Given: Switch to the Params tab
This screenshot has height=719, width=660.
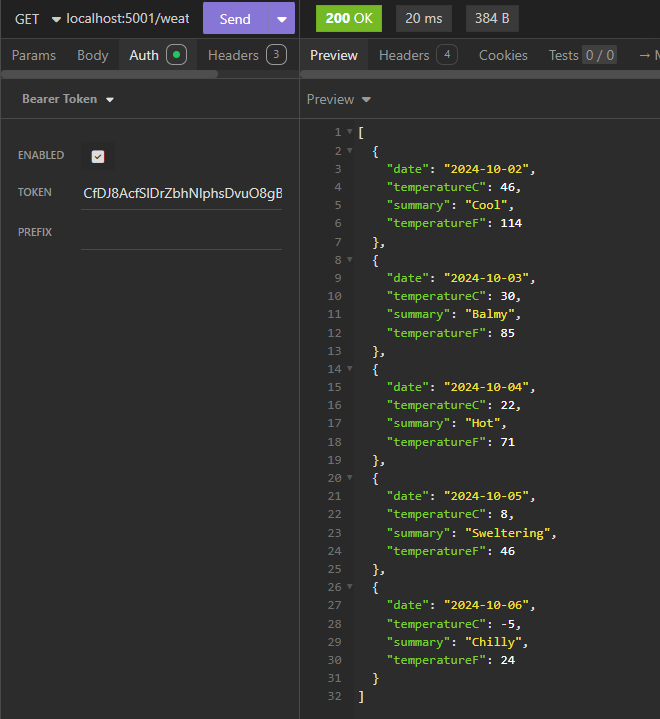Looking at the screenshot, I should click(34, 55).
